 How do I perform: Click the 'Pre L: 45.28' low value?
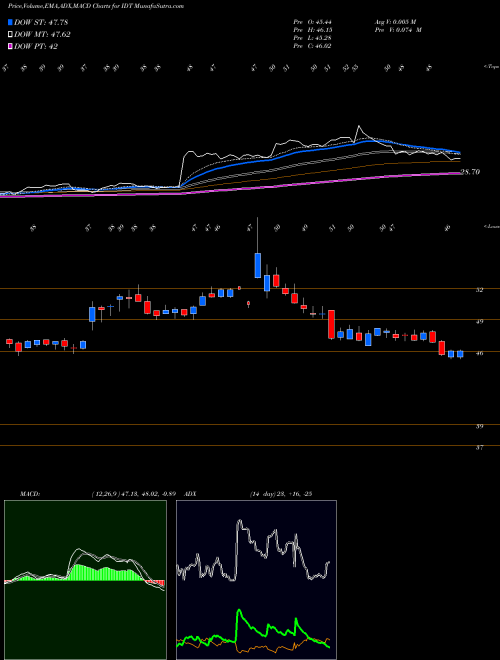(312, 38)
